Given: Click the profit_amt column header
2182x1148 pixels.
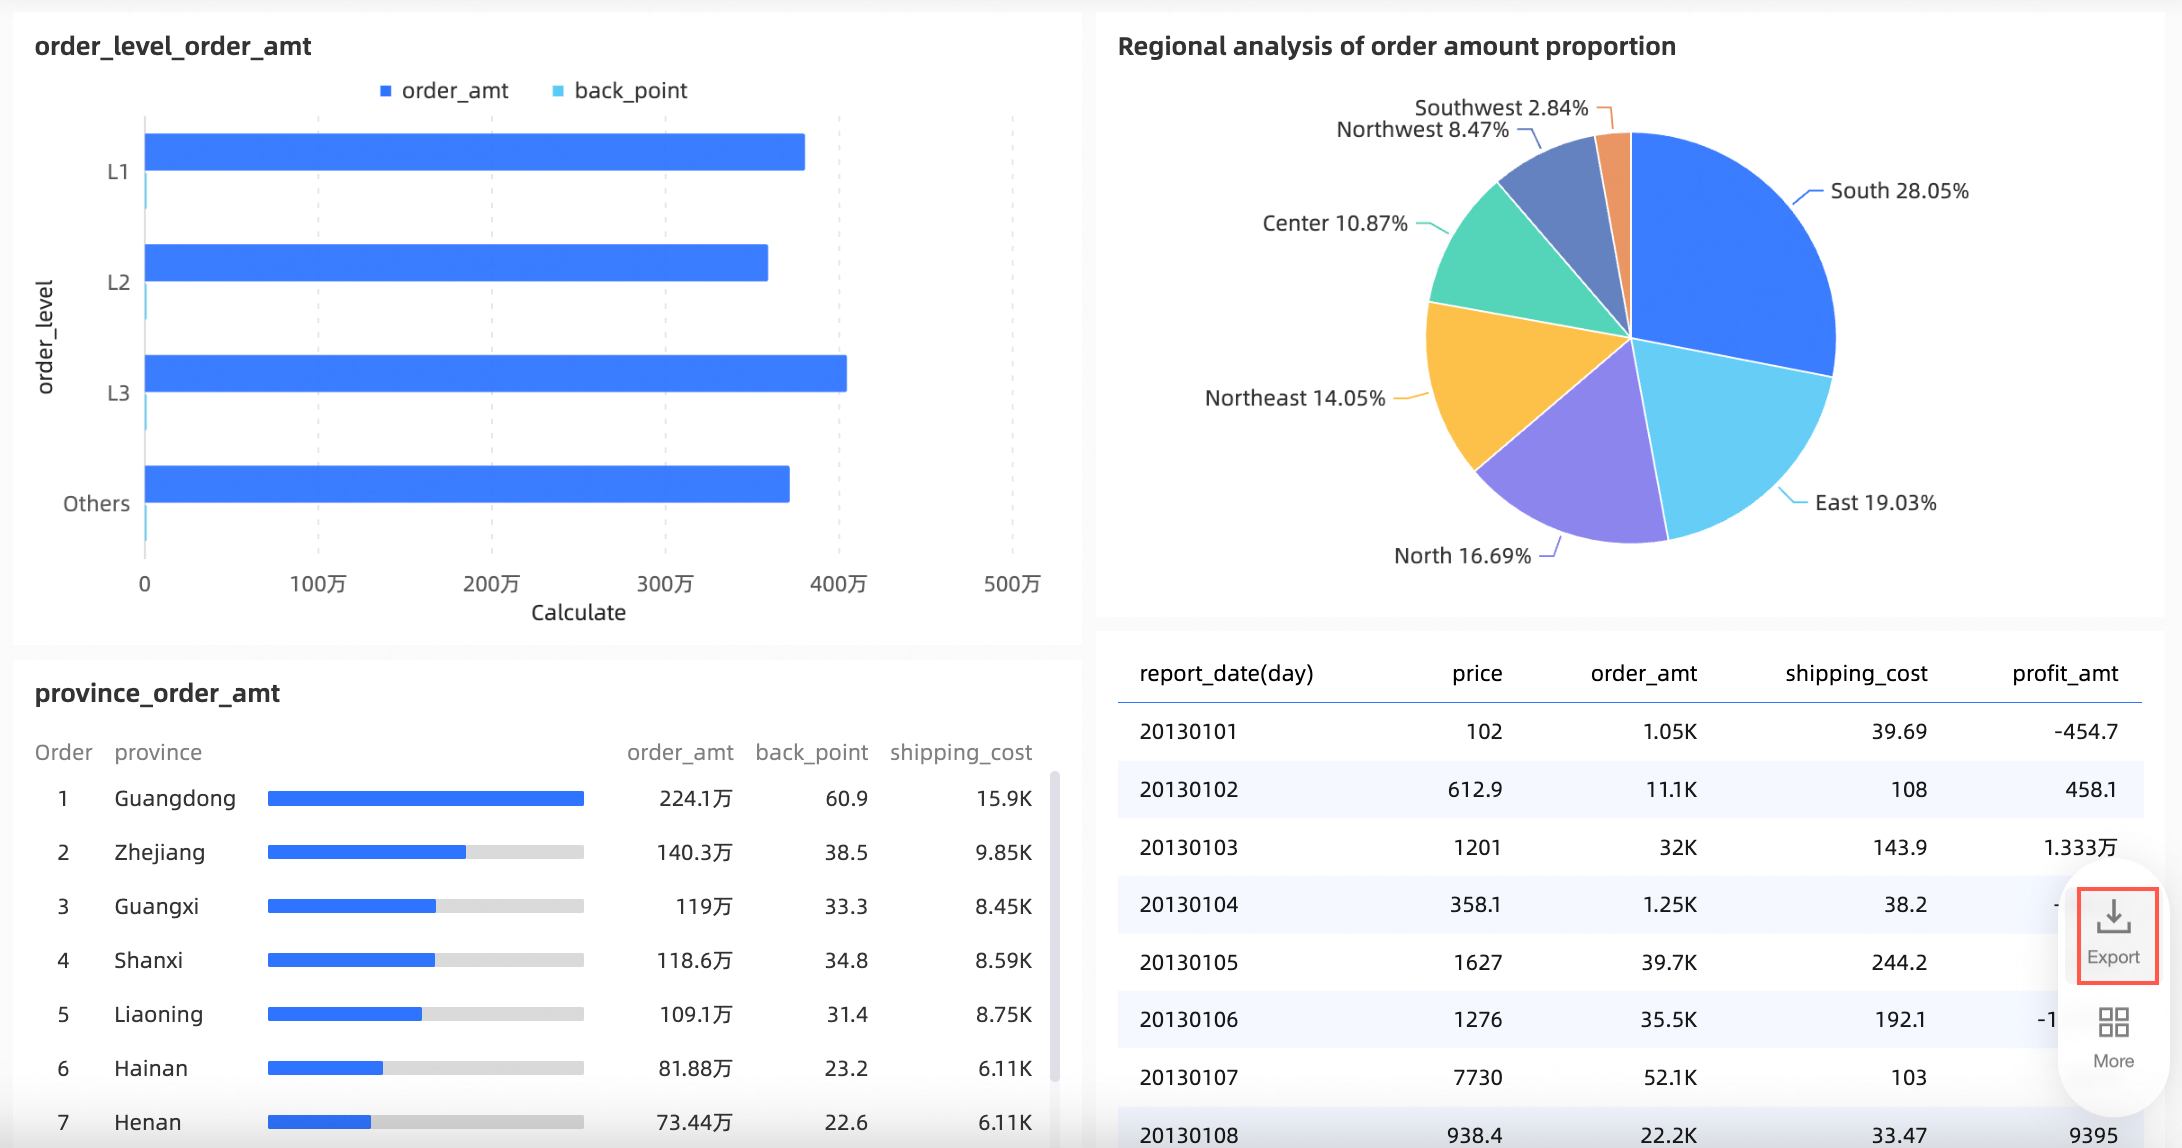Looking at the screenshot, I should (2065, 674).
